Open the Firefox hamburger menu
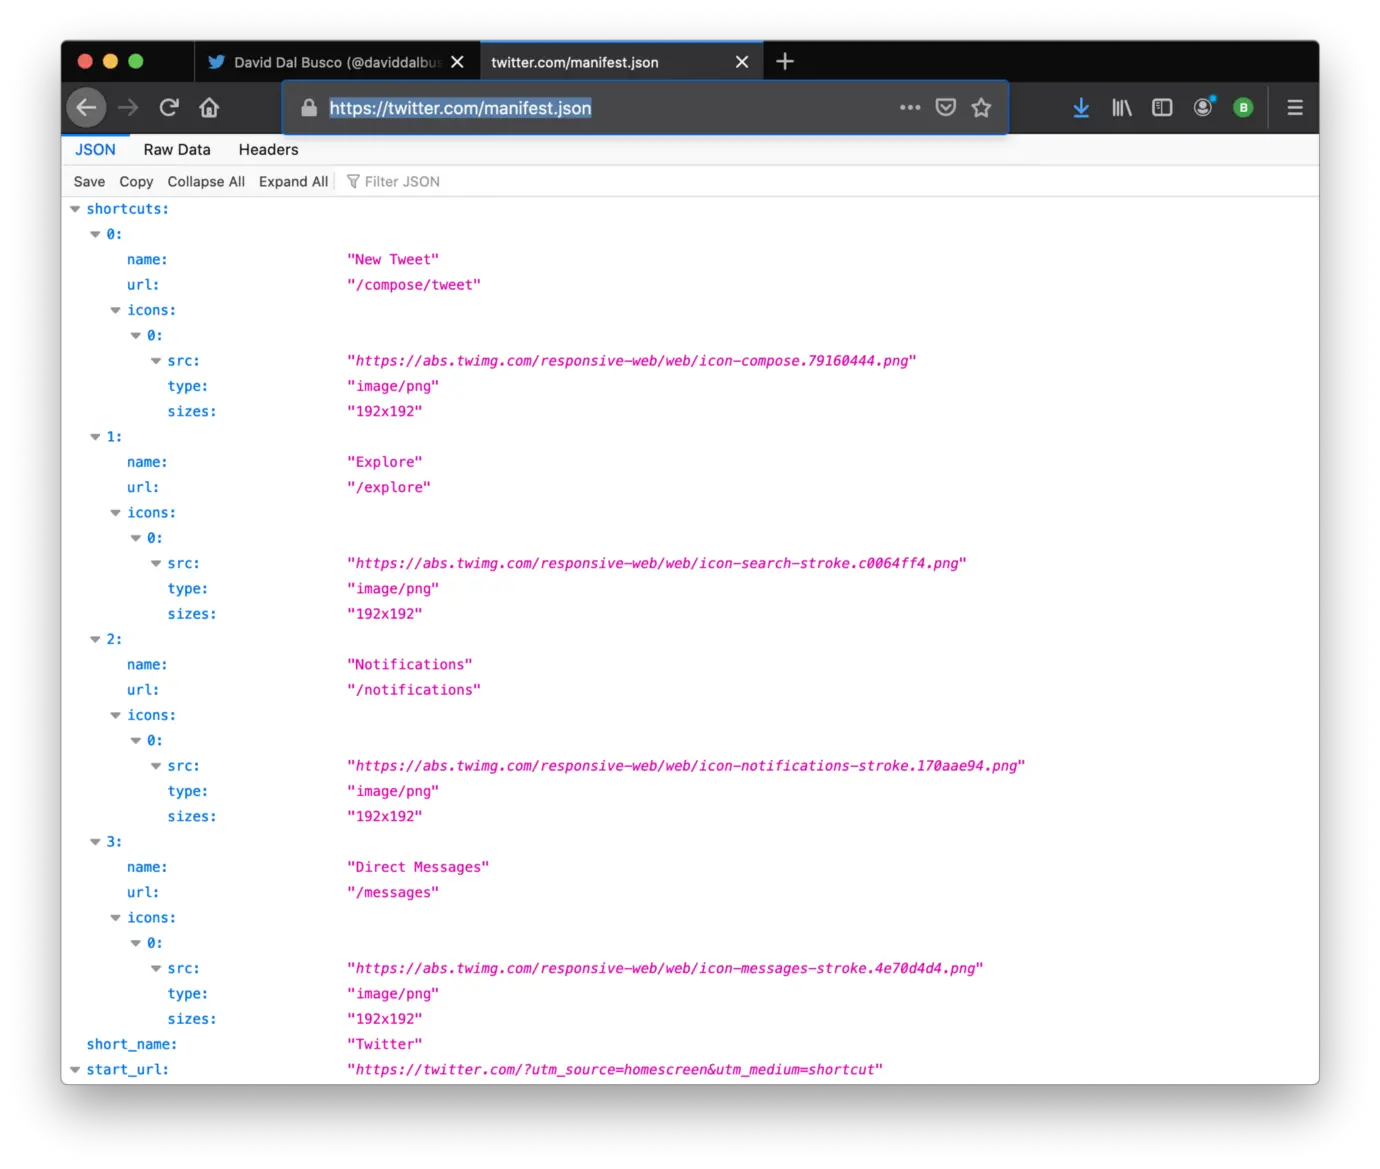This screenshot has height=1169, width=1380. [1295, 108]
